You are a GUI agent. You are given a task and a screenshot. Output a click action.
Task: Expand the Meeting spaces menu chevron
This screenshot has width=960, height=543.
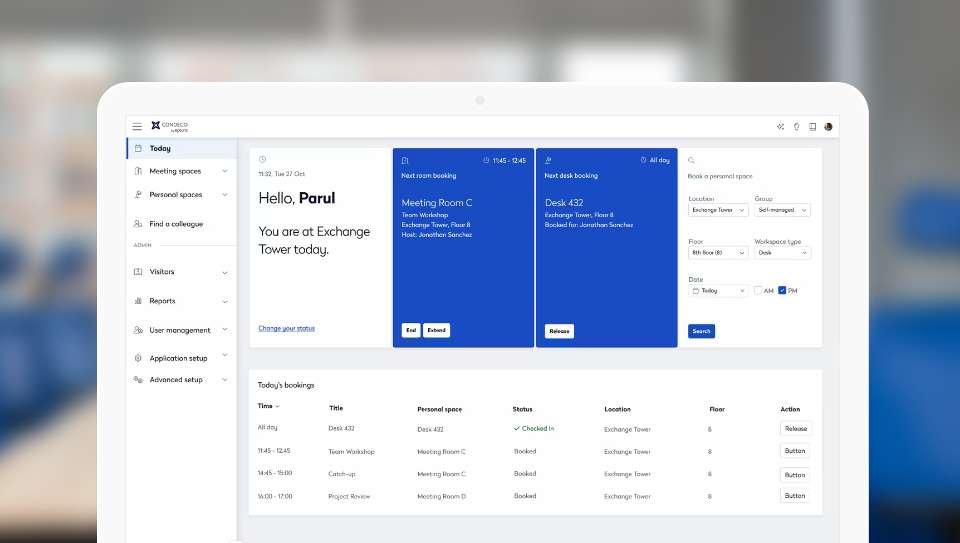click(224, 171)
